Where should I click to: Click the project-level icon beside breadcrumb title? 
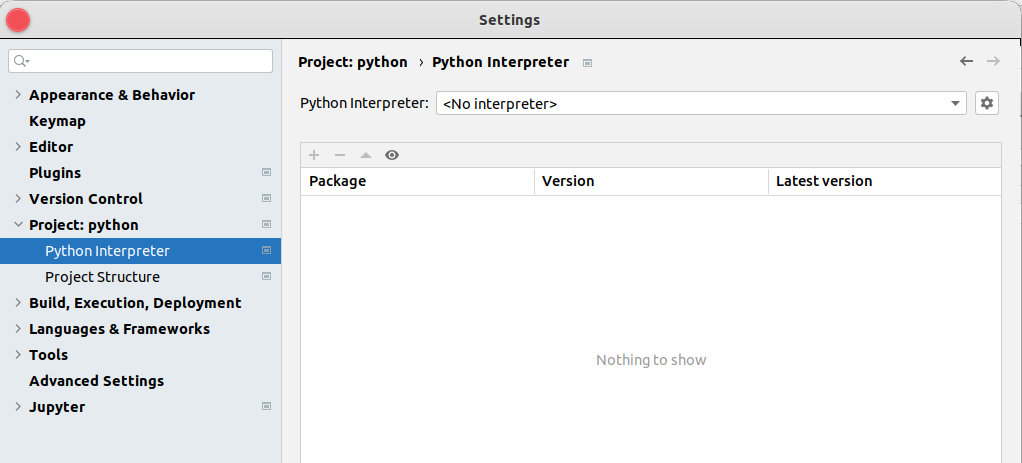point(587,63)
